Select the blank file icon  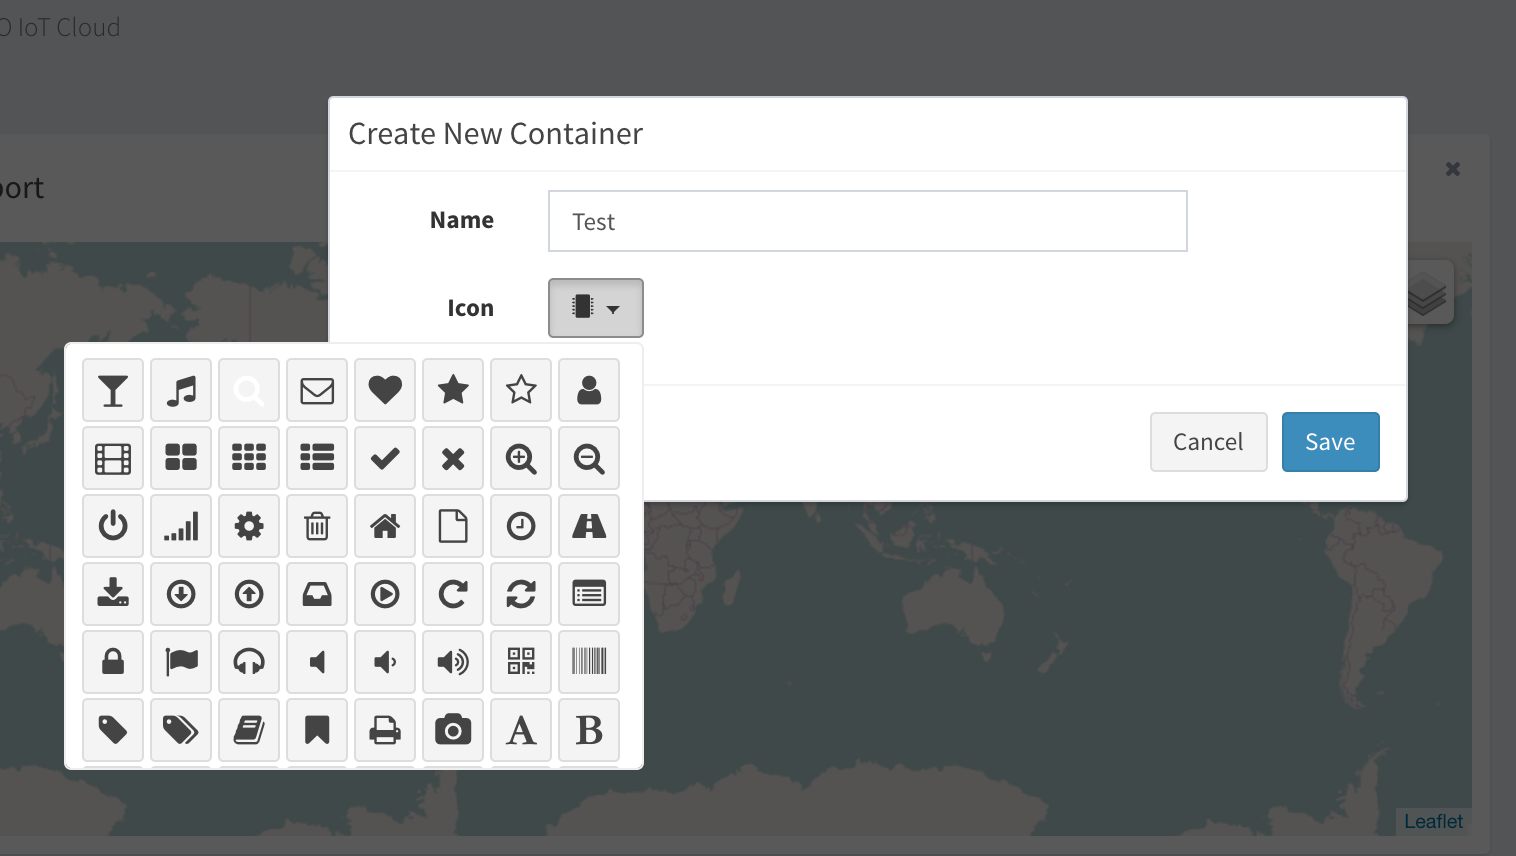(x=453, y=526)
